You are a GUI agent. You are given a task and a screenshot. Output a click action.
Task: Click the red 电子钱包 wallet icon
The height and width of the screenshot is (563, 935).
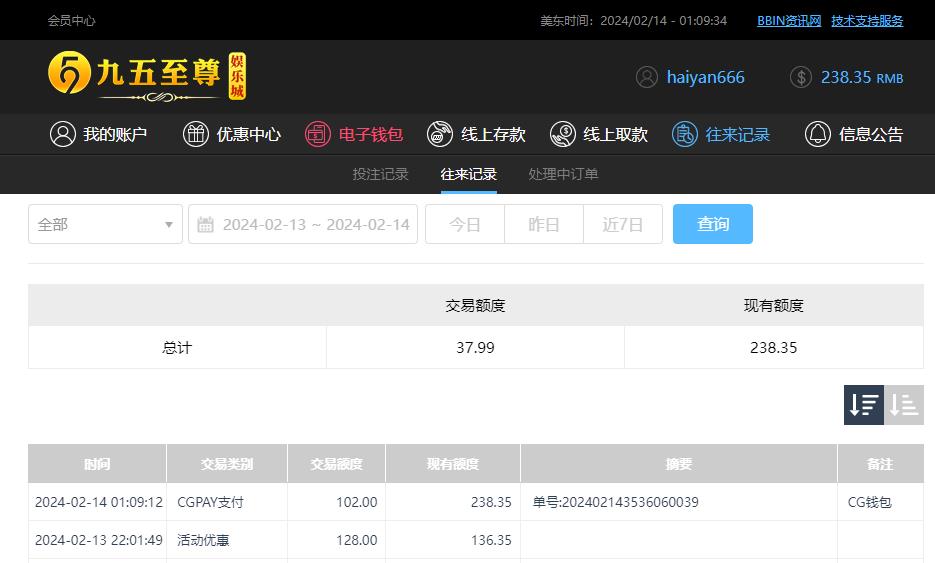click(318, 134)
